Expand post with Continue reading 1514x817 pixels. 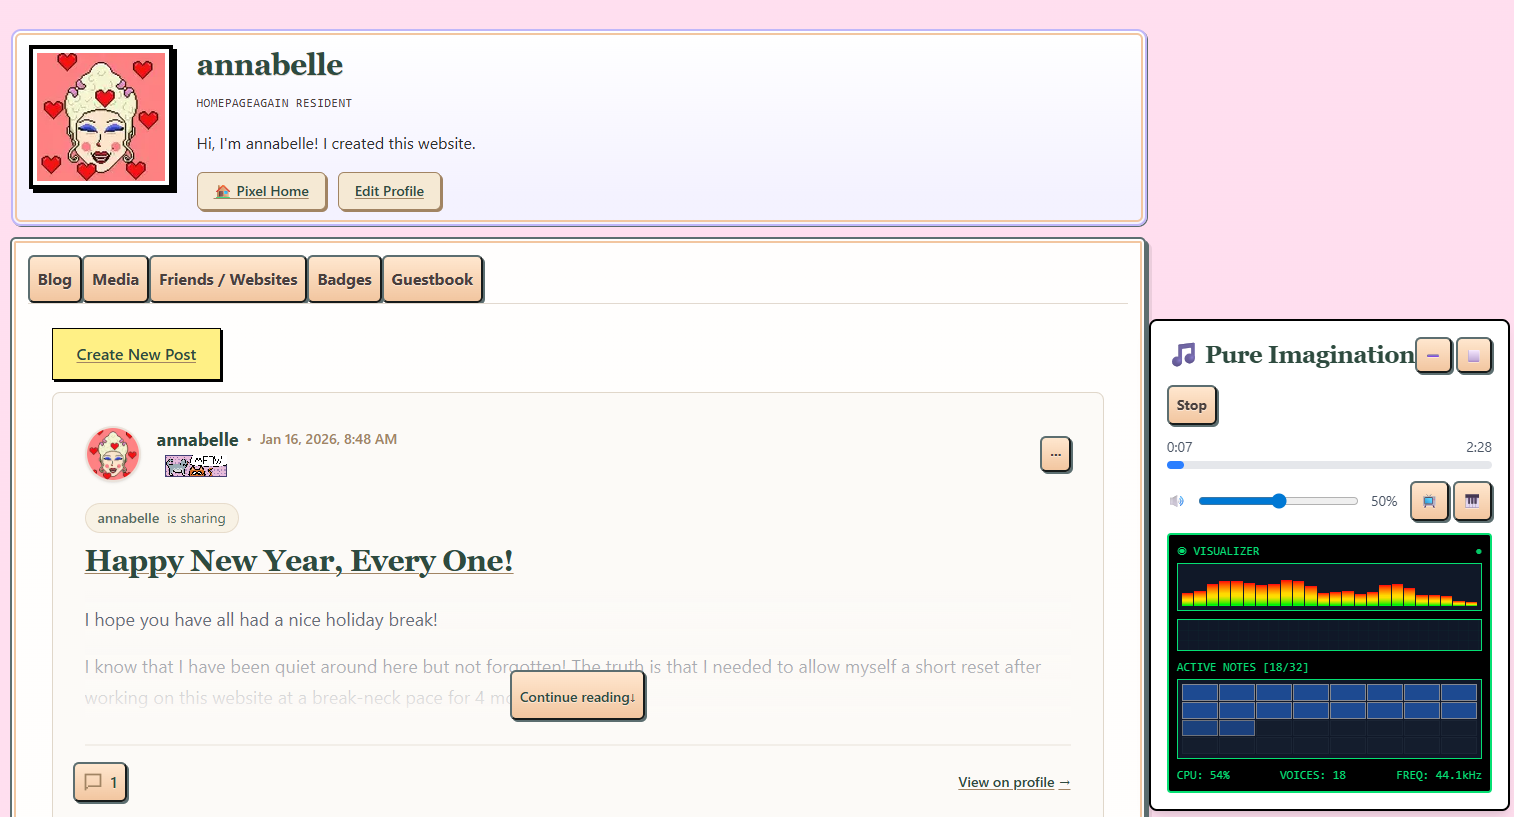(577, 696)
